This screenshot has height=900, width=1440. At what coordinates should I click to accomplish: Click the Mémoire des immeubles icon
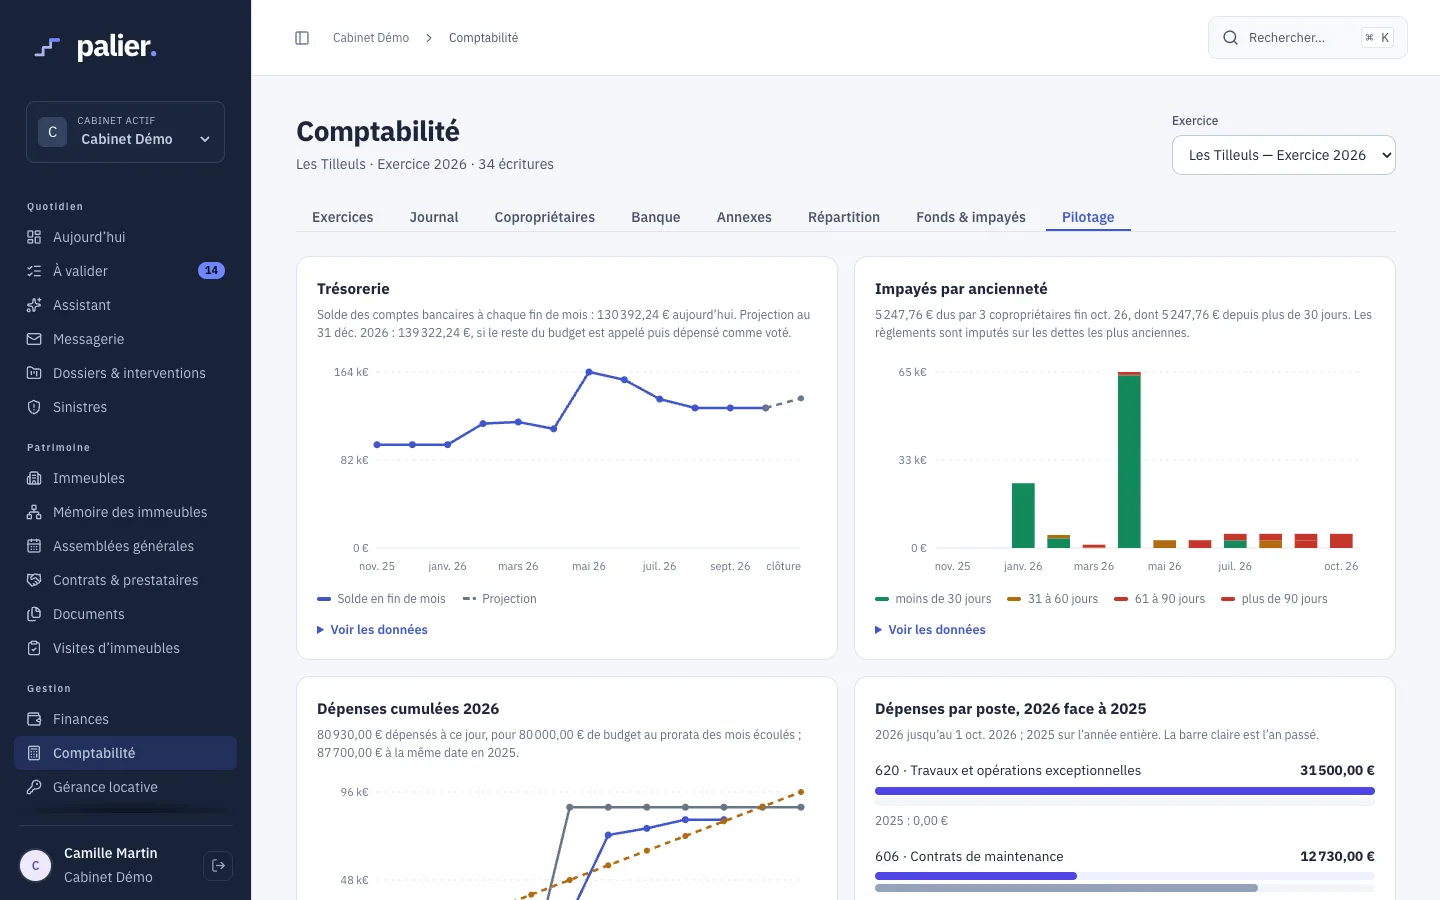coord(34,512)
